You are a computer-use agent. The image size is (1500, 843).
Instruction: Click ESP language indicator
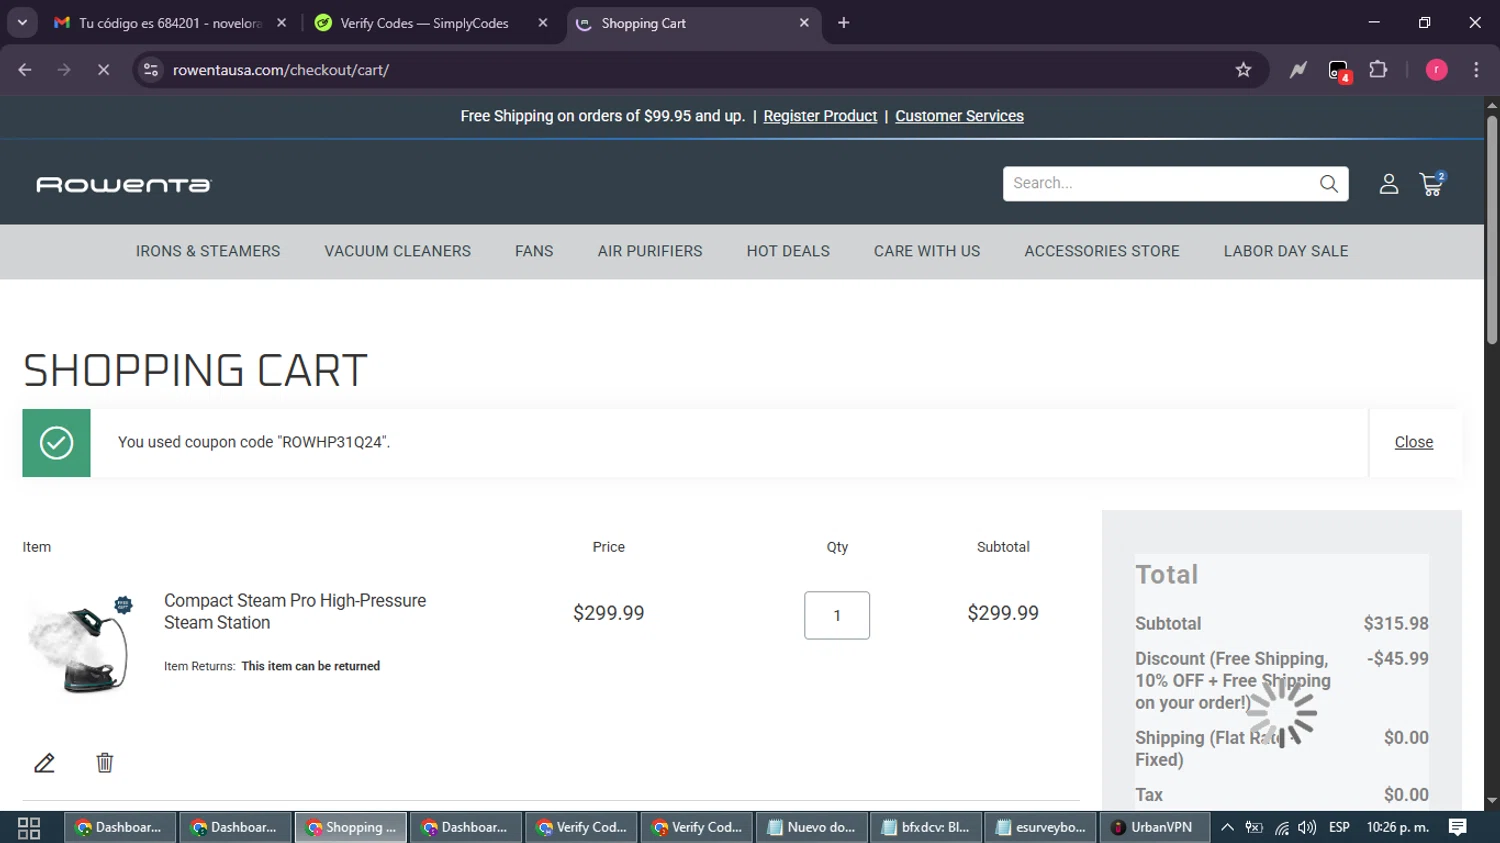[x=1339, y=828]
